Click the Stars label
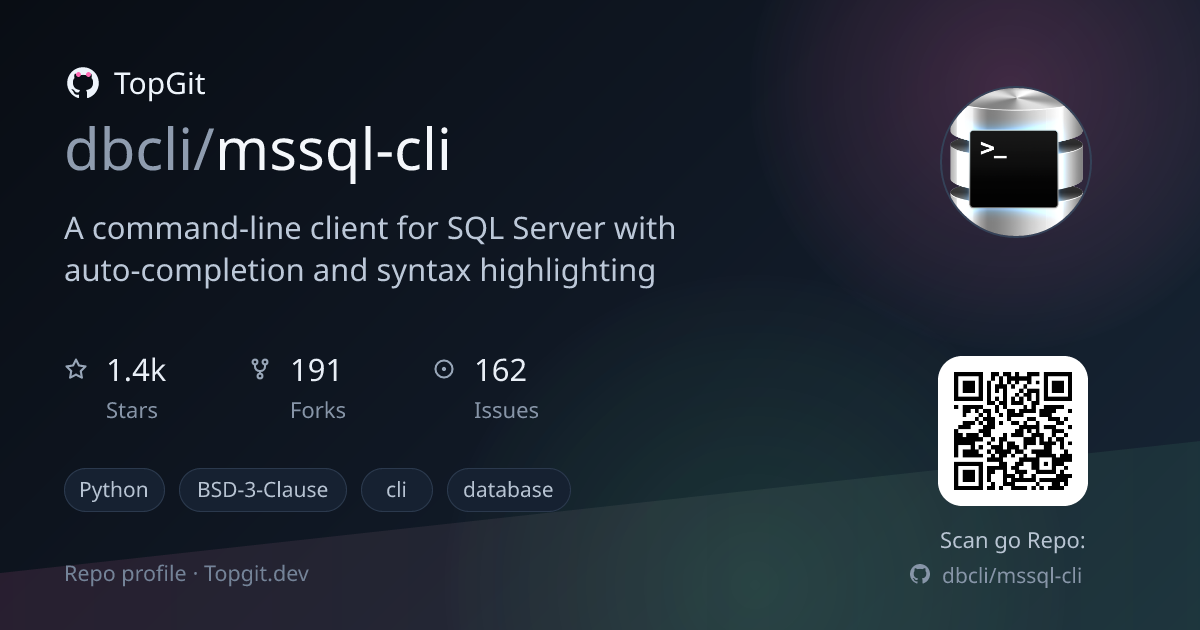Viewport: 1200px width, 630px height. [x=132, y=410]
